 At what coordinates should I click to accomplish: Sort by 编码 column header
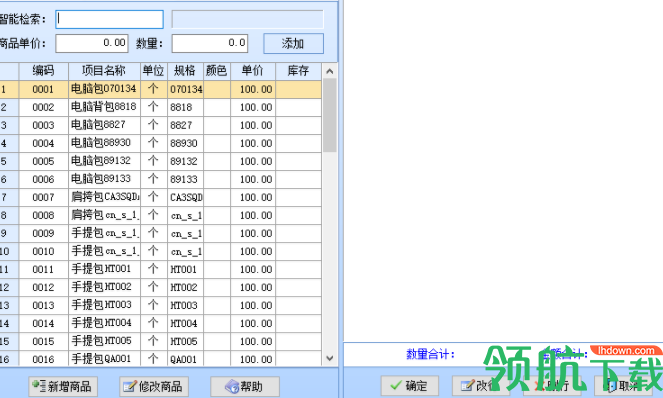pyautogui.click(x=44, y=71)
